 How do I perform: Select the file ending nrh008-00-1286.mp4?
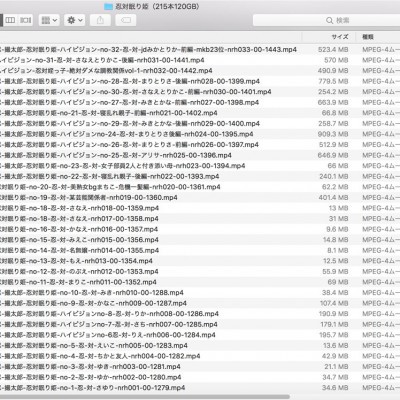200,314
